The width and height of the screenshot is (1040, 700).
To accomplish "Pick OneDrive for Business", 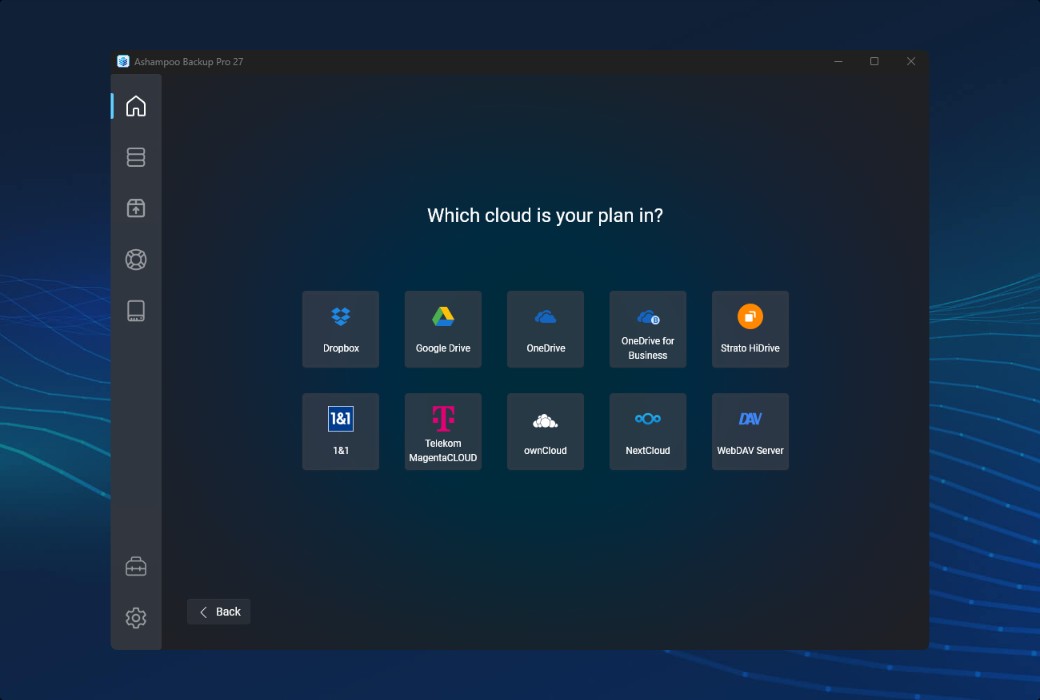I will coord(647,329).
